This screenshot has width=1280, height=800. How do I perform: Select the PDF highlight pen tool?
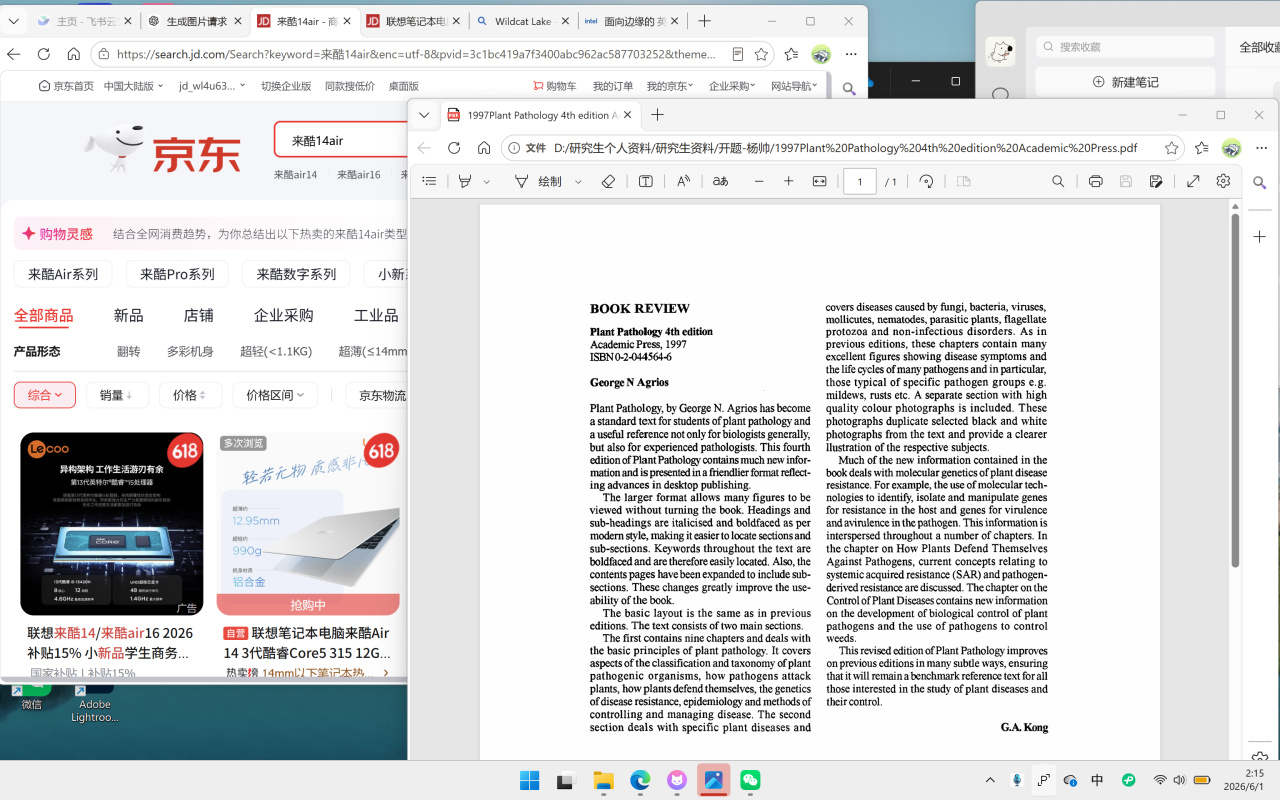point(465,181)
